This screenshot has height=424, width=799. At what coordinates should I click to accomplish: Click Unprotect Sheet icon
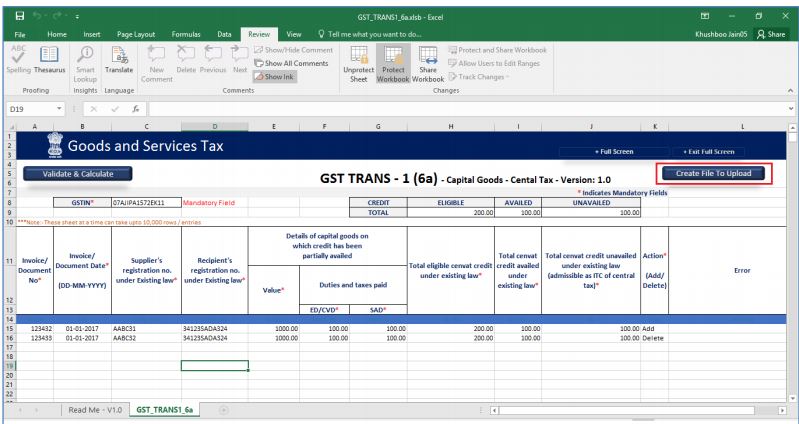(x=358, y=58)
